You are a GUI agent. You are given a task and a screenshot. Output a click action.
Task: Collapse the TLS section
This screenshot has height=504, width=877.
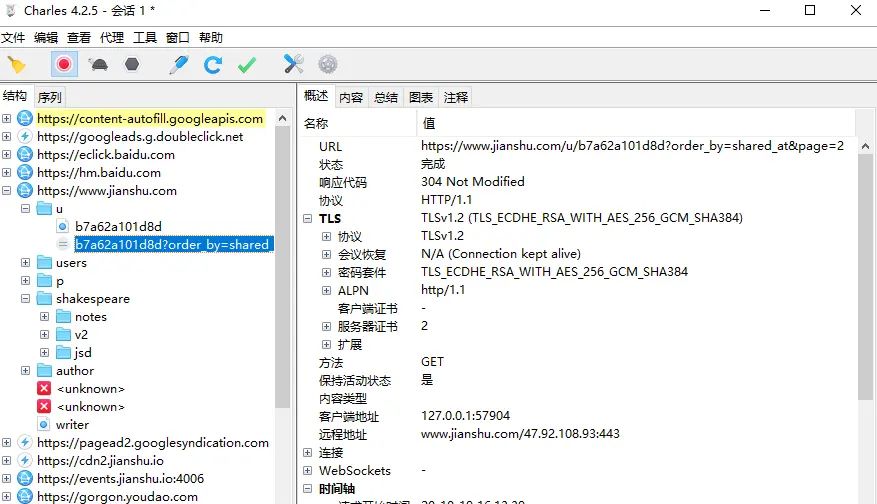[x=308, y=219]
